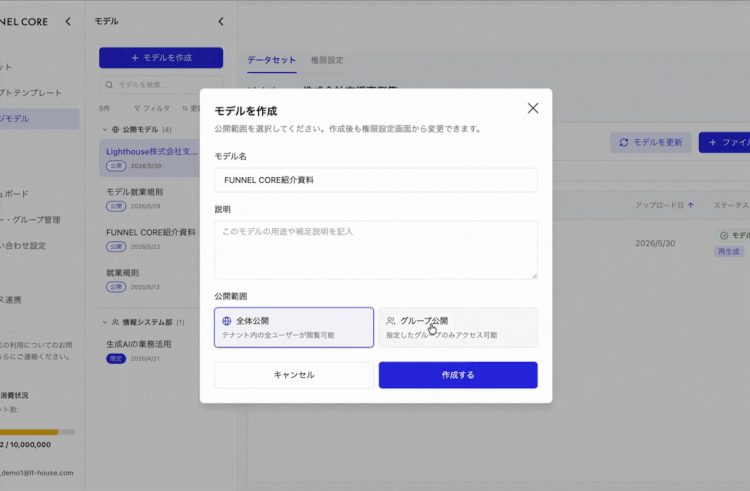Collapse the モデル panel with its chevron
750x491 pixels.
(x=221, y=22)
